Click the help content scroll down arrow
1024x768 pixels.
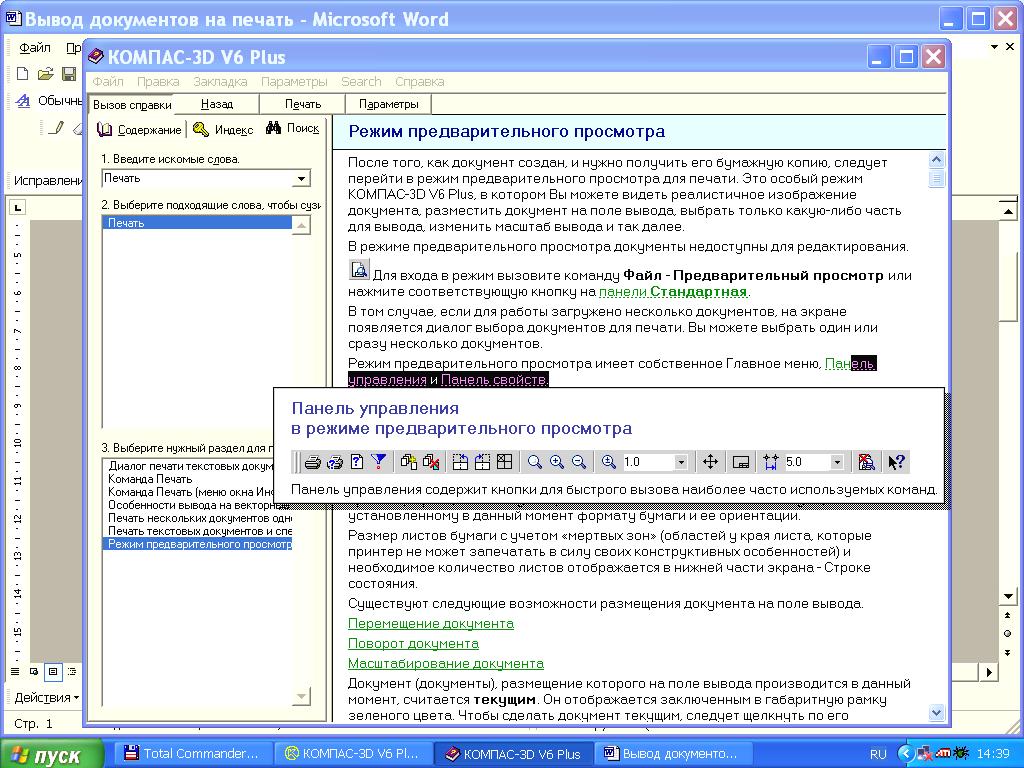click(x=936, y=713)
